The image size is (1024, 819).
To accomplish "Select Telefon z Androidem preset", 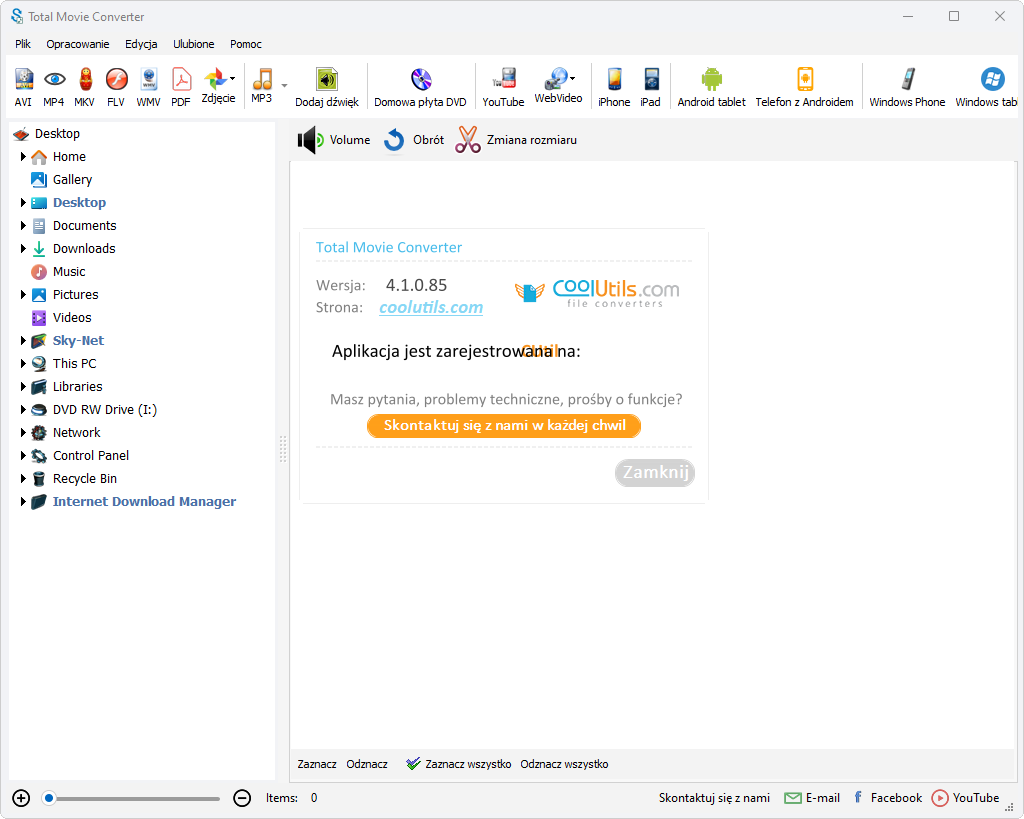I will tap(805, 86).
